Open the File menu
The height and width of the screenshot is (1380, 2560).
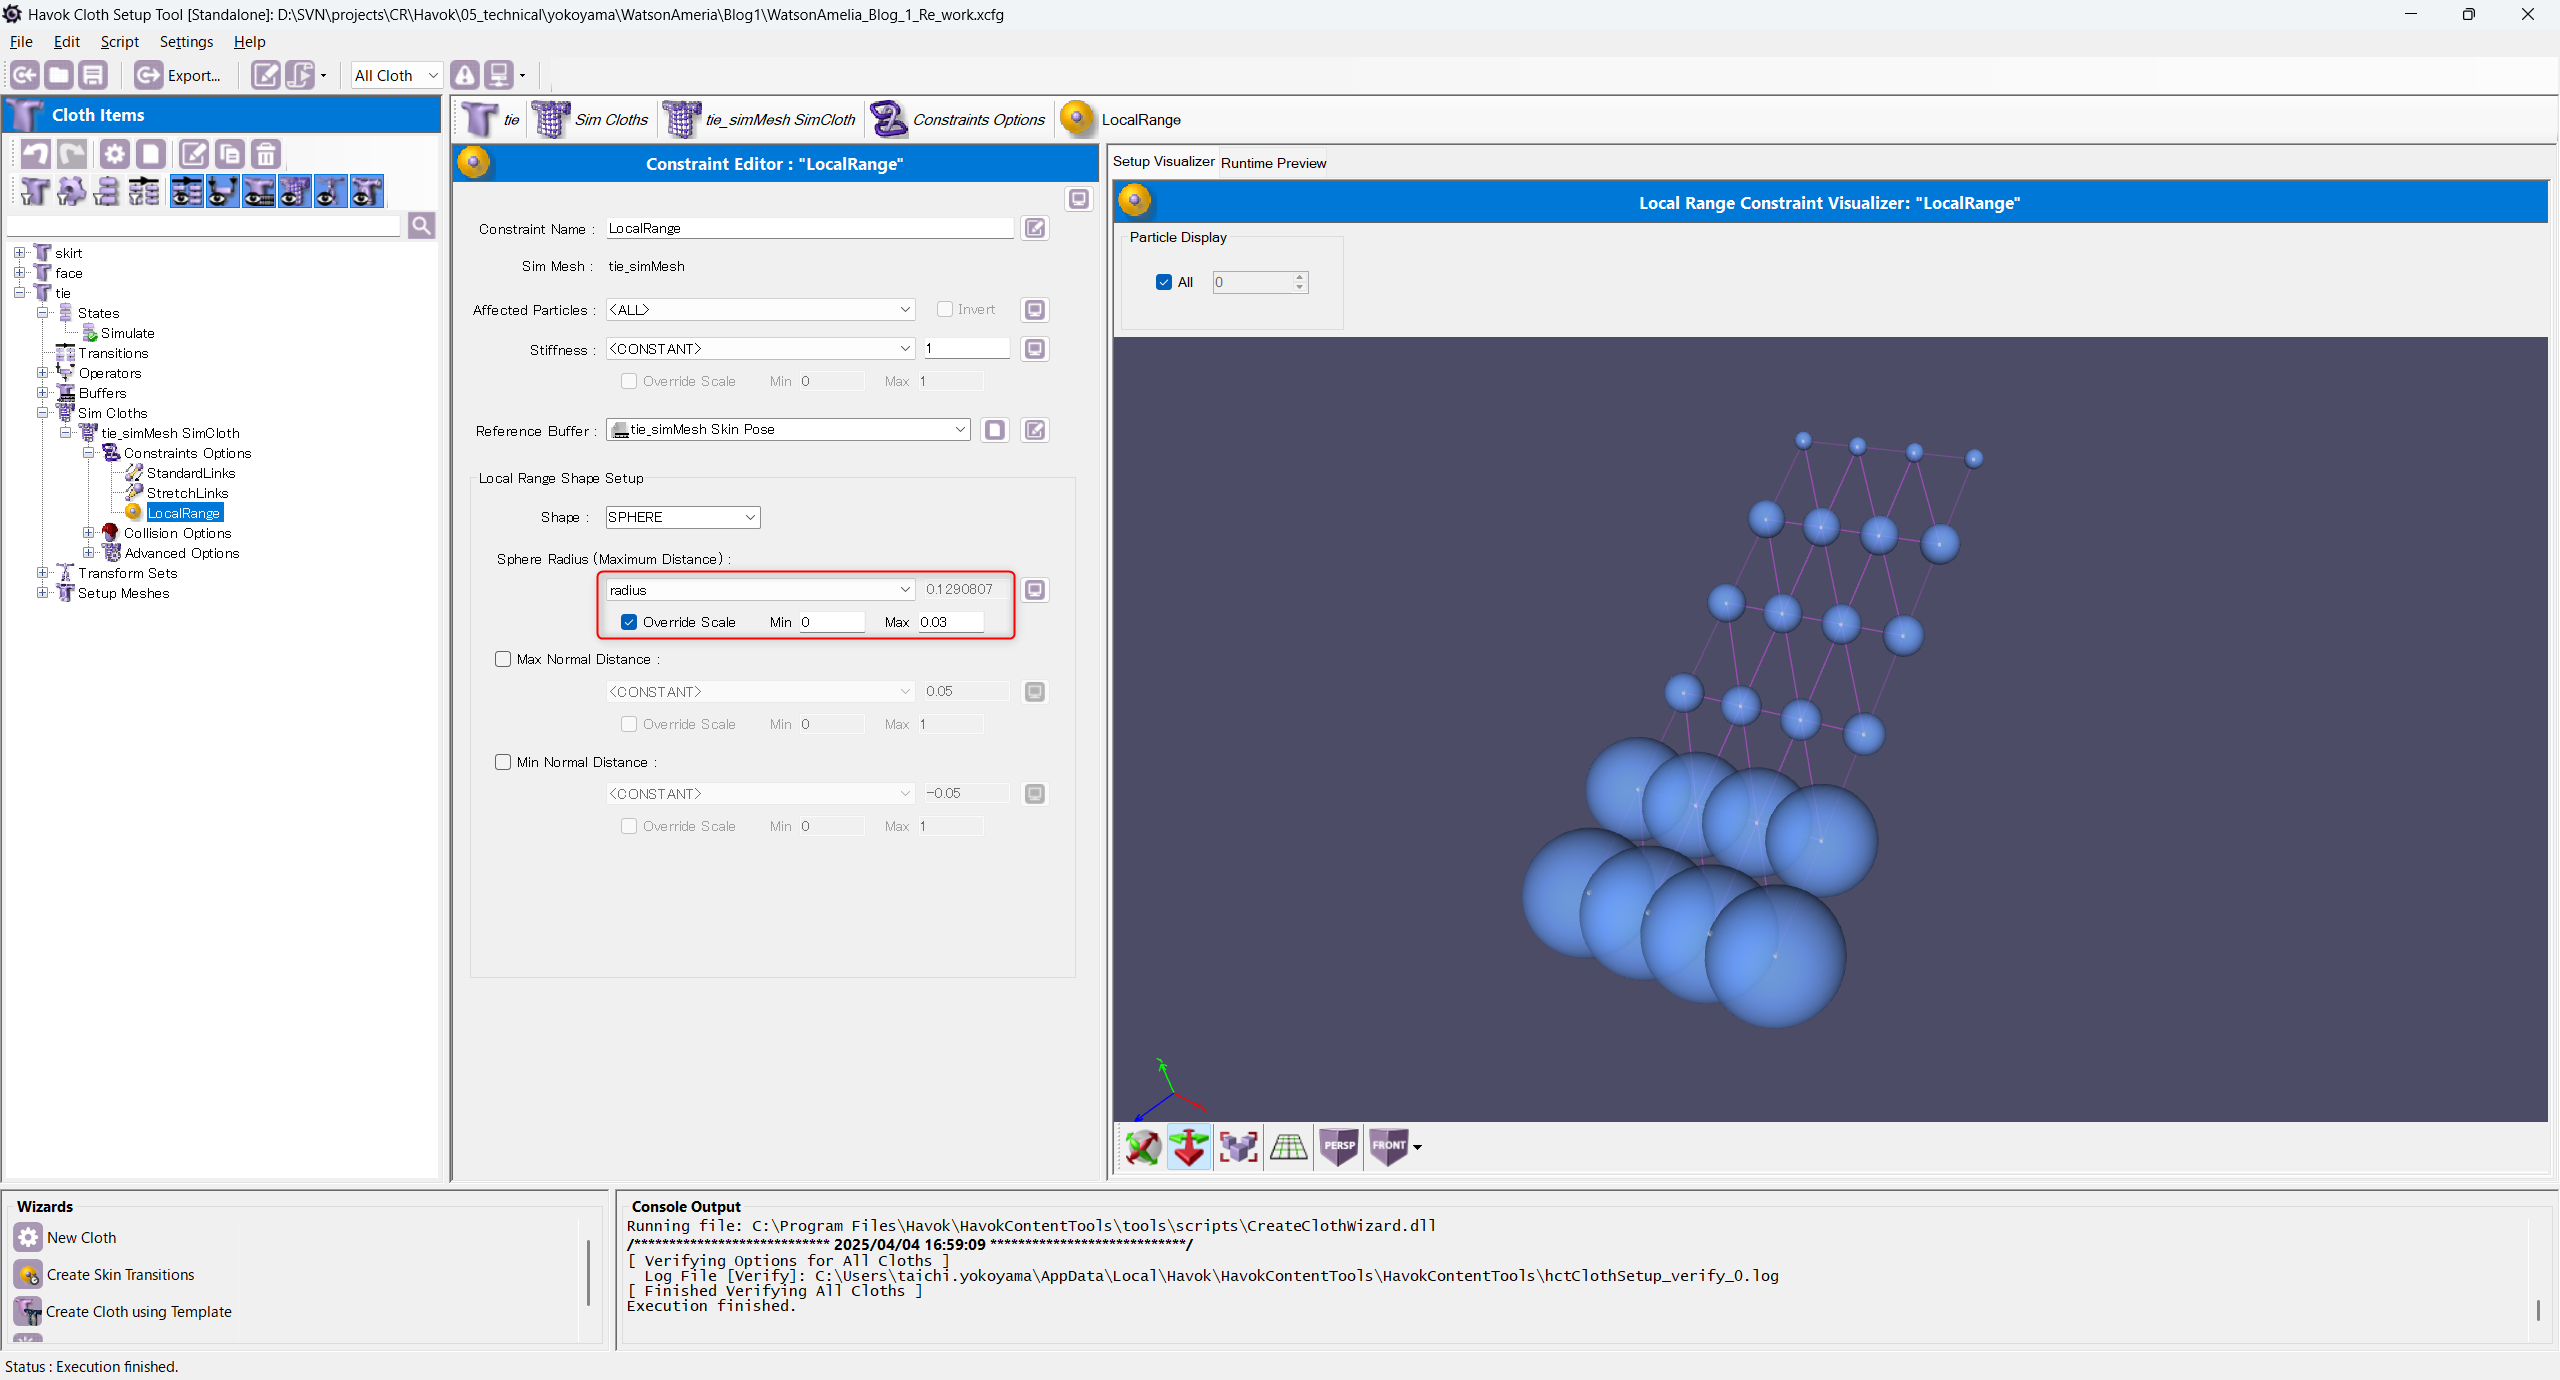coord(21,42)
